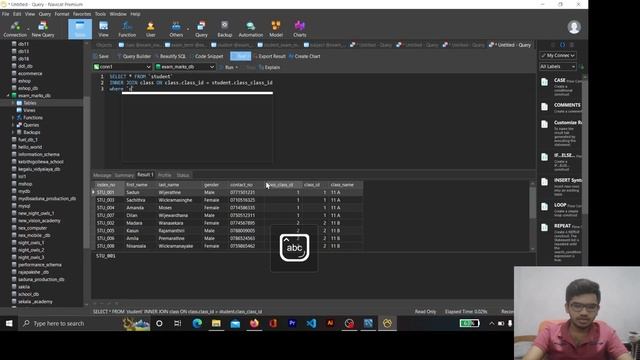Select the school_db database
This screenshot has height=360, width=640.
pyautogui.click(x=29, y=294)
